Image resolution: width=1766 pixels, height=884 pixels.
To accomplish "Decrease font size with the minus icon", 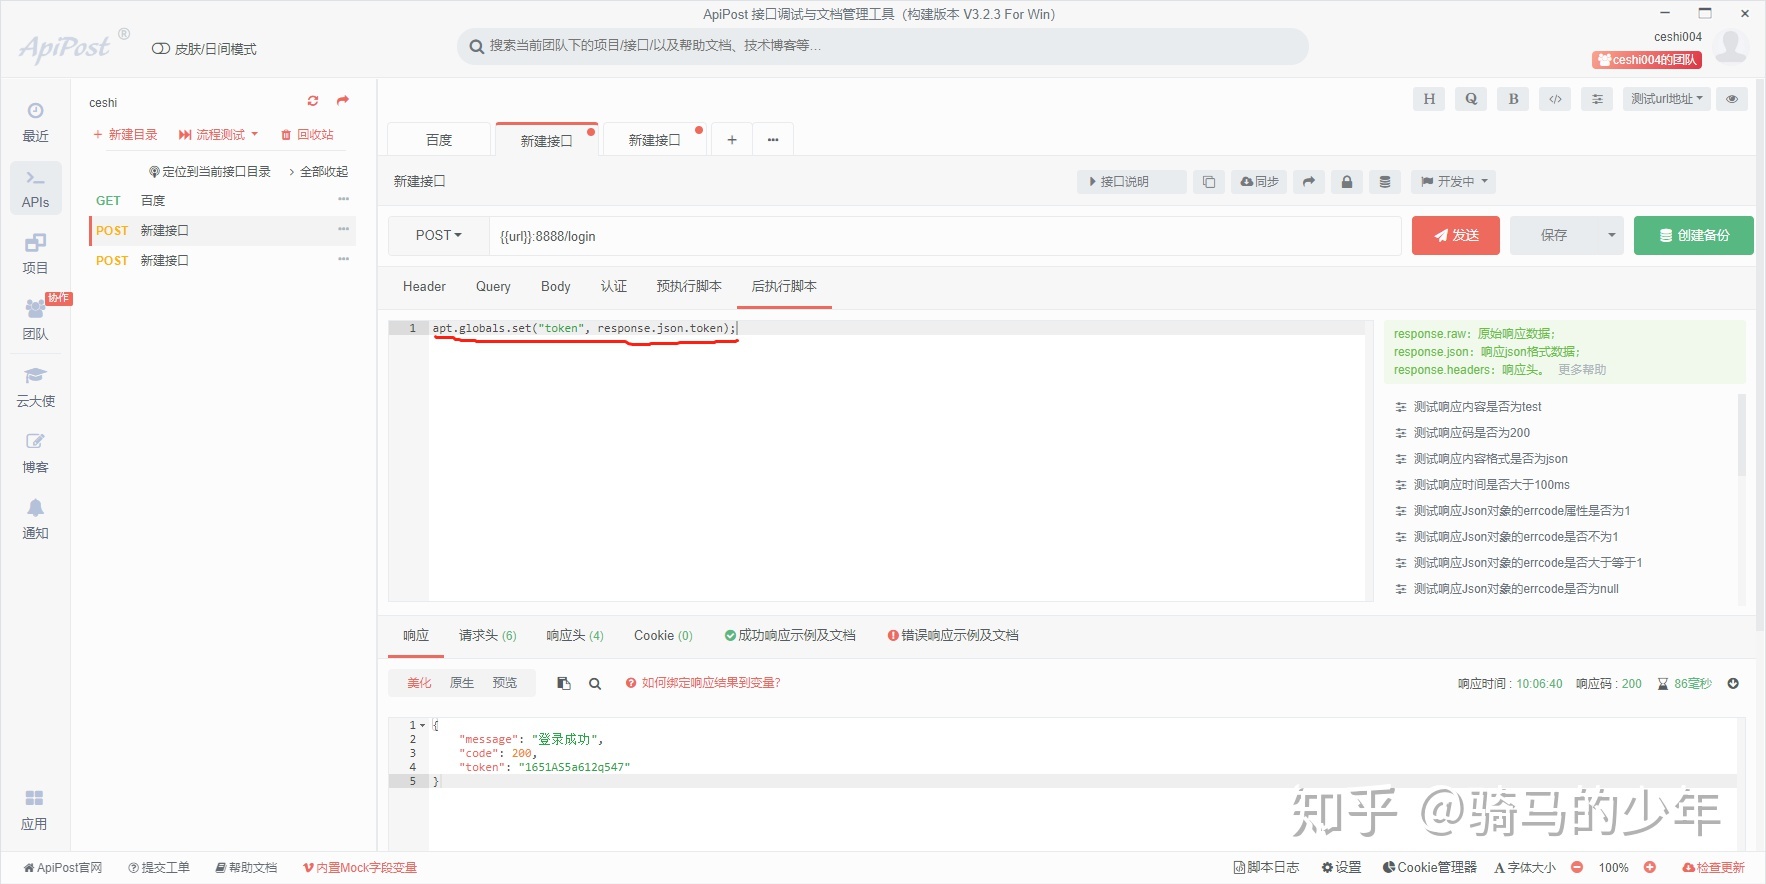I will click(x=1577, y=867).
